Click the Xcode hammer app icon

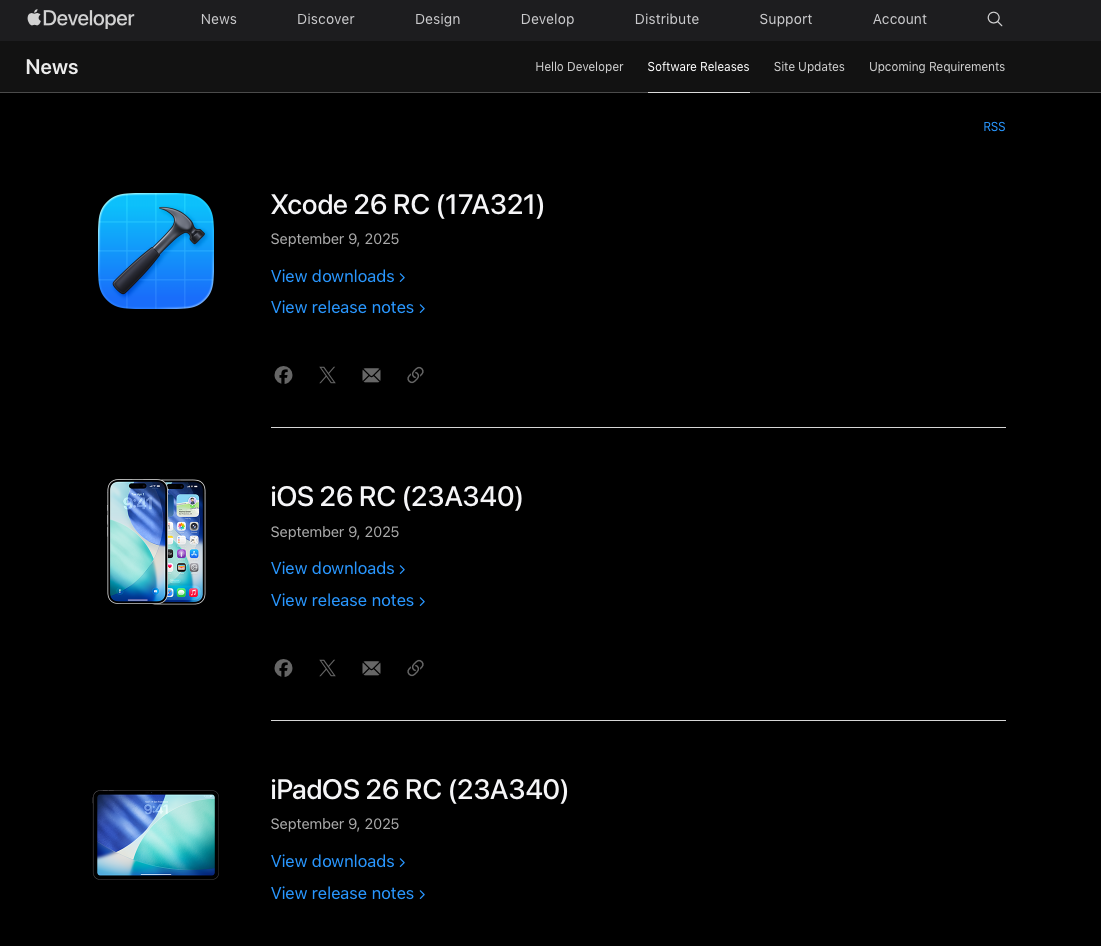[156, 251]
